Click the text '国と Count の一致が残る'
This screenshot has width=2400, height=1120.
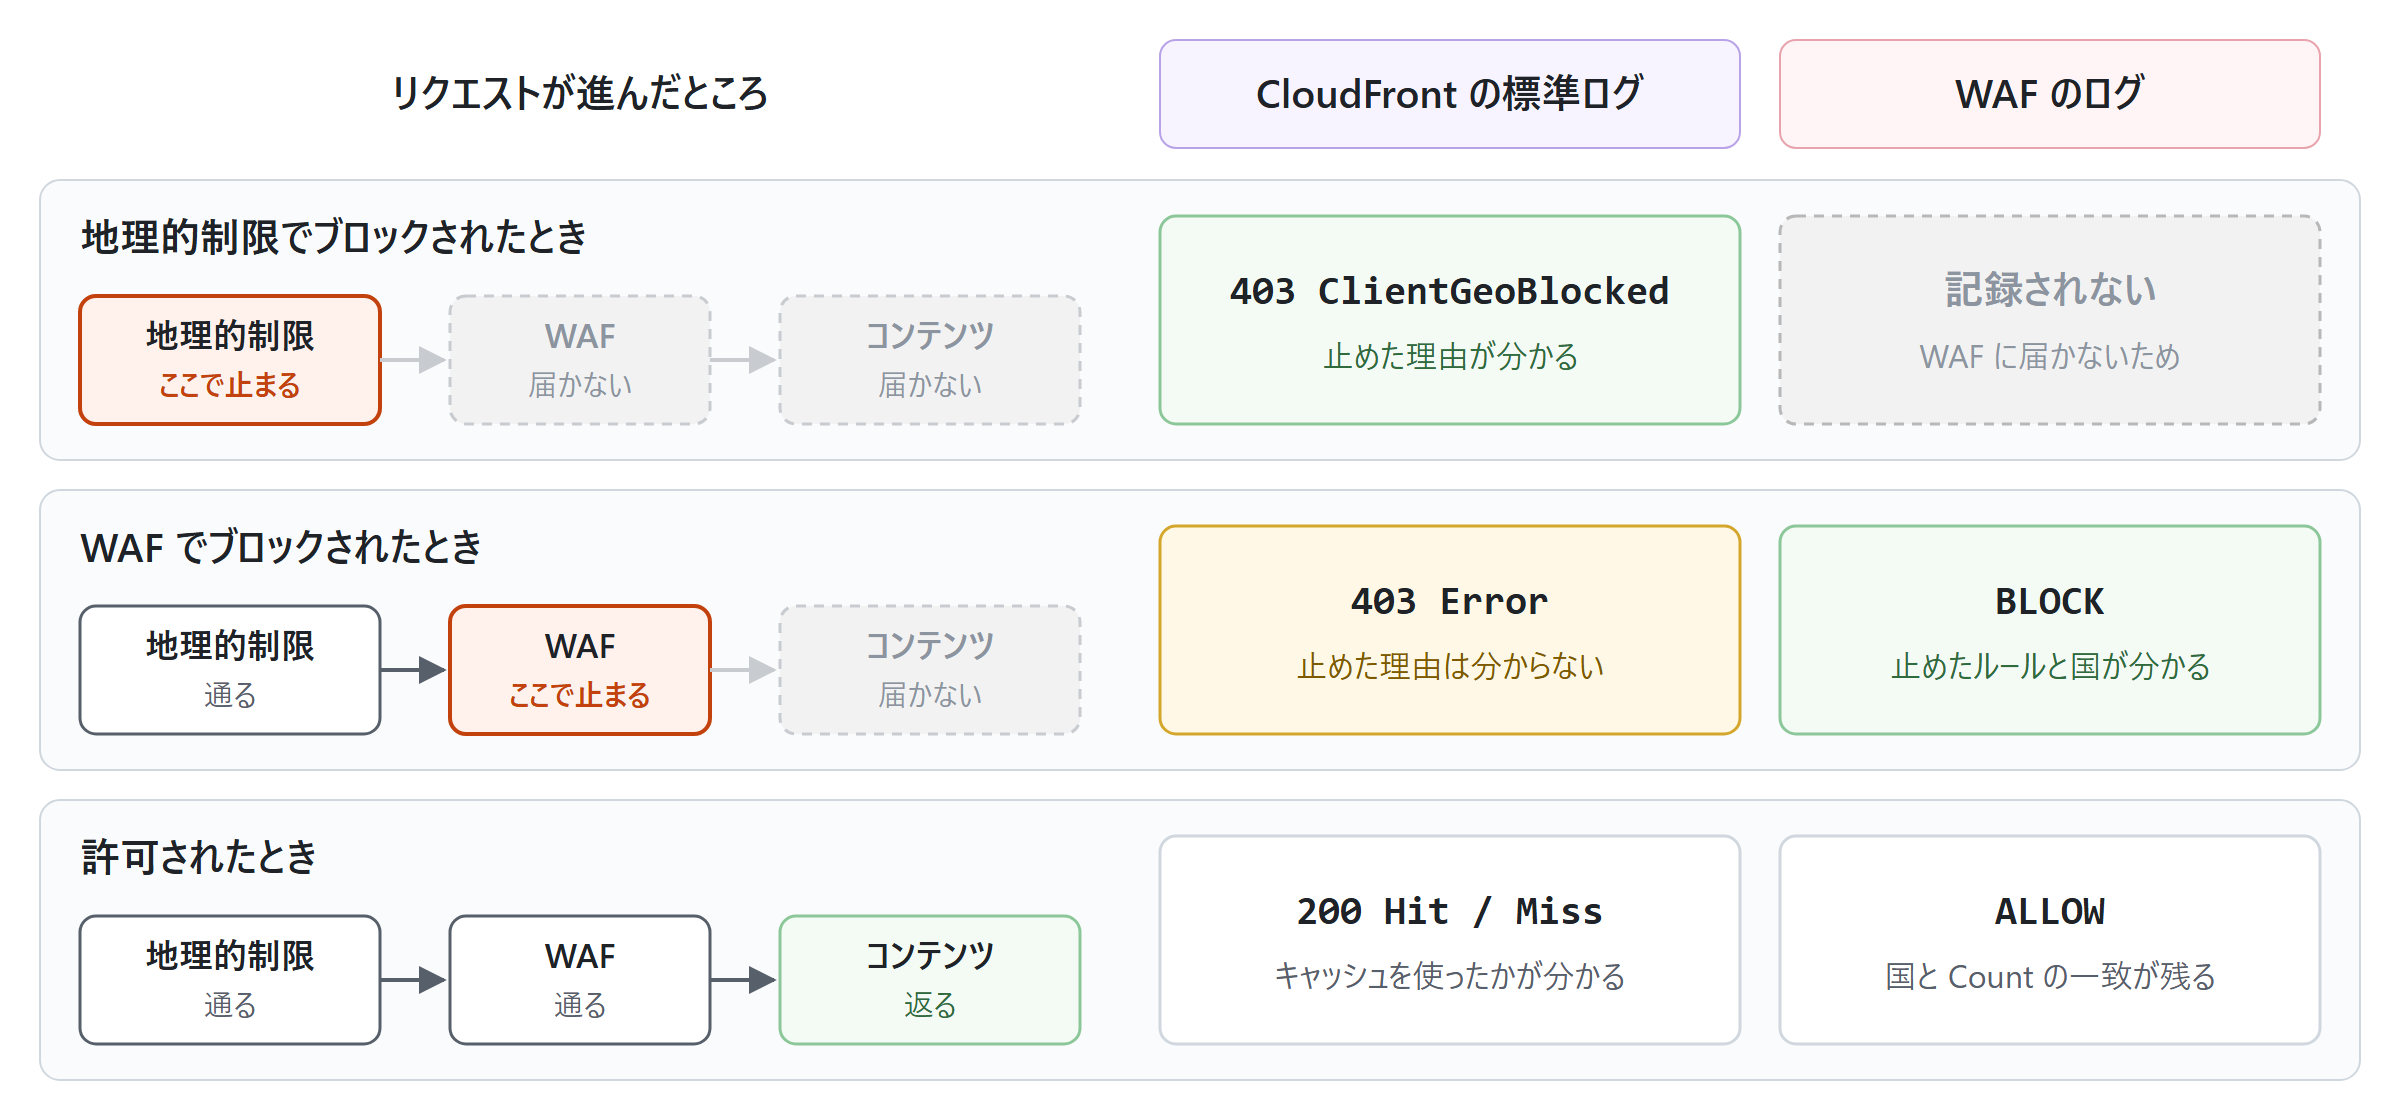click(2050, 977)
